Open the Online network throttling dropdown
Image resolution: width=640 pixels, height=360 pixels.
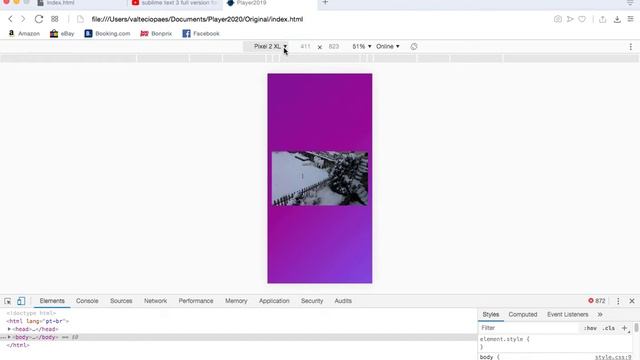point(388,47)
